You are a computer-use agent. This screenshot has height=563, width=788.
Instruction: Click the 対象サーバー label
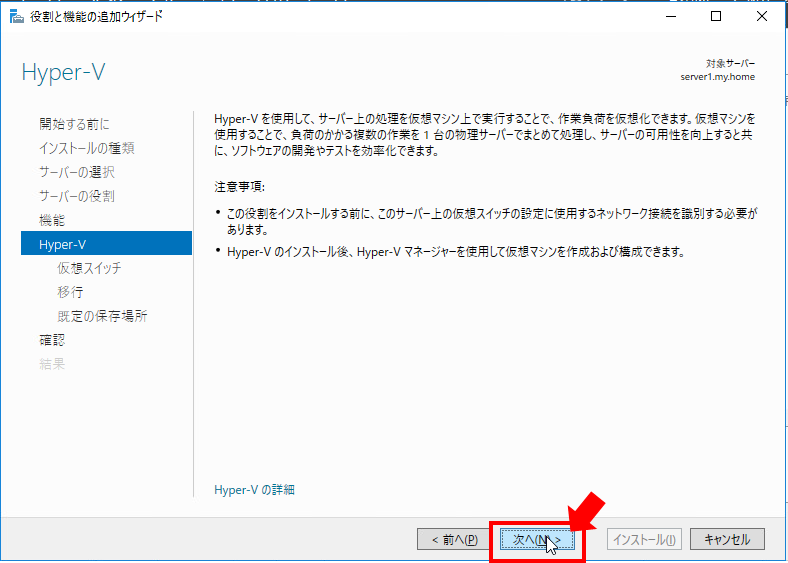[731, 64]
